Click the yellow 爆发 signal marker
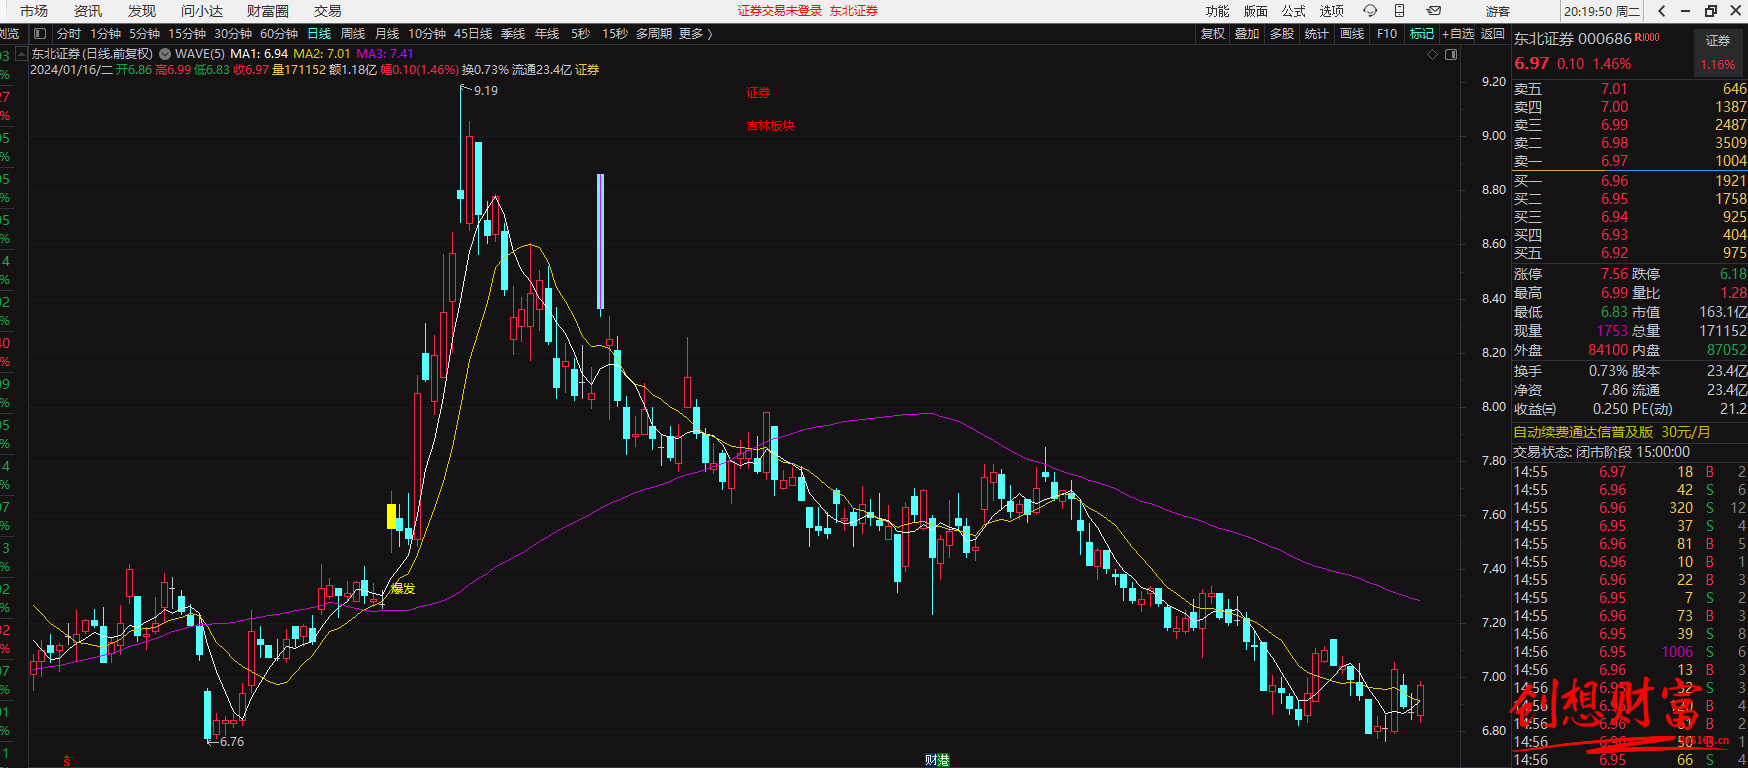 (x=403, y=589)
